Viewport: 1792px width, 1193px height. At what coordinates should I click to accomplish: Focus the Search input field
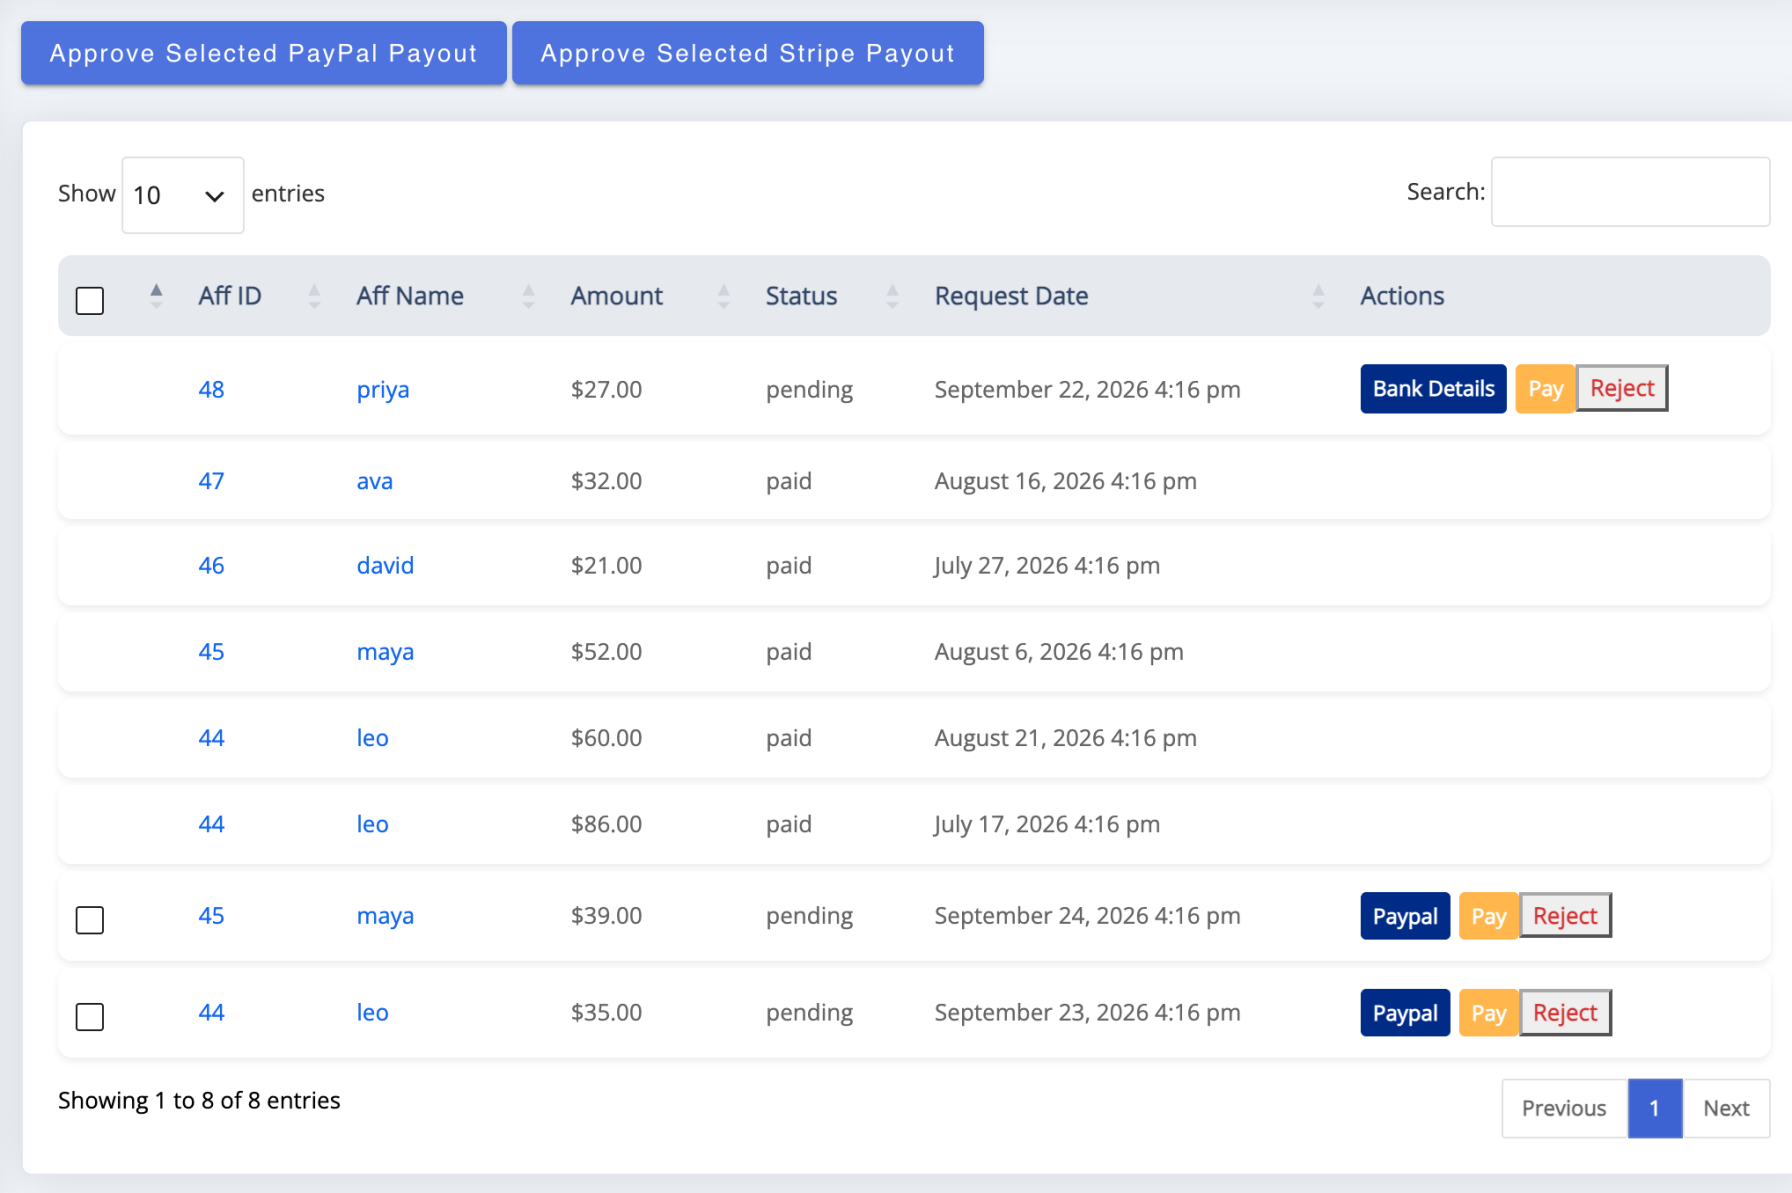1630,192
